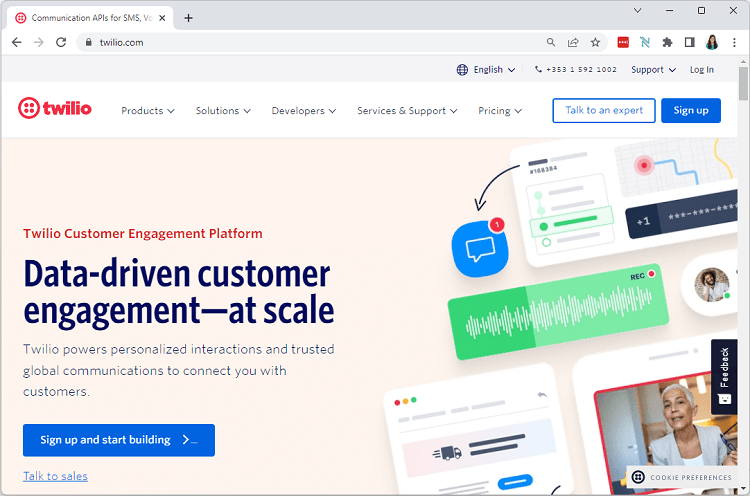Expand Services & Support menu
The width and height of the screenshot is (750, 496).
click(x=407, y=110)
